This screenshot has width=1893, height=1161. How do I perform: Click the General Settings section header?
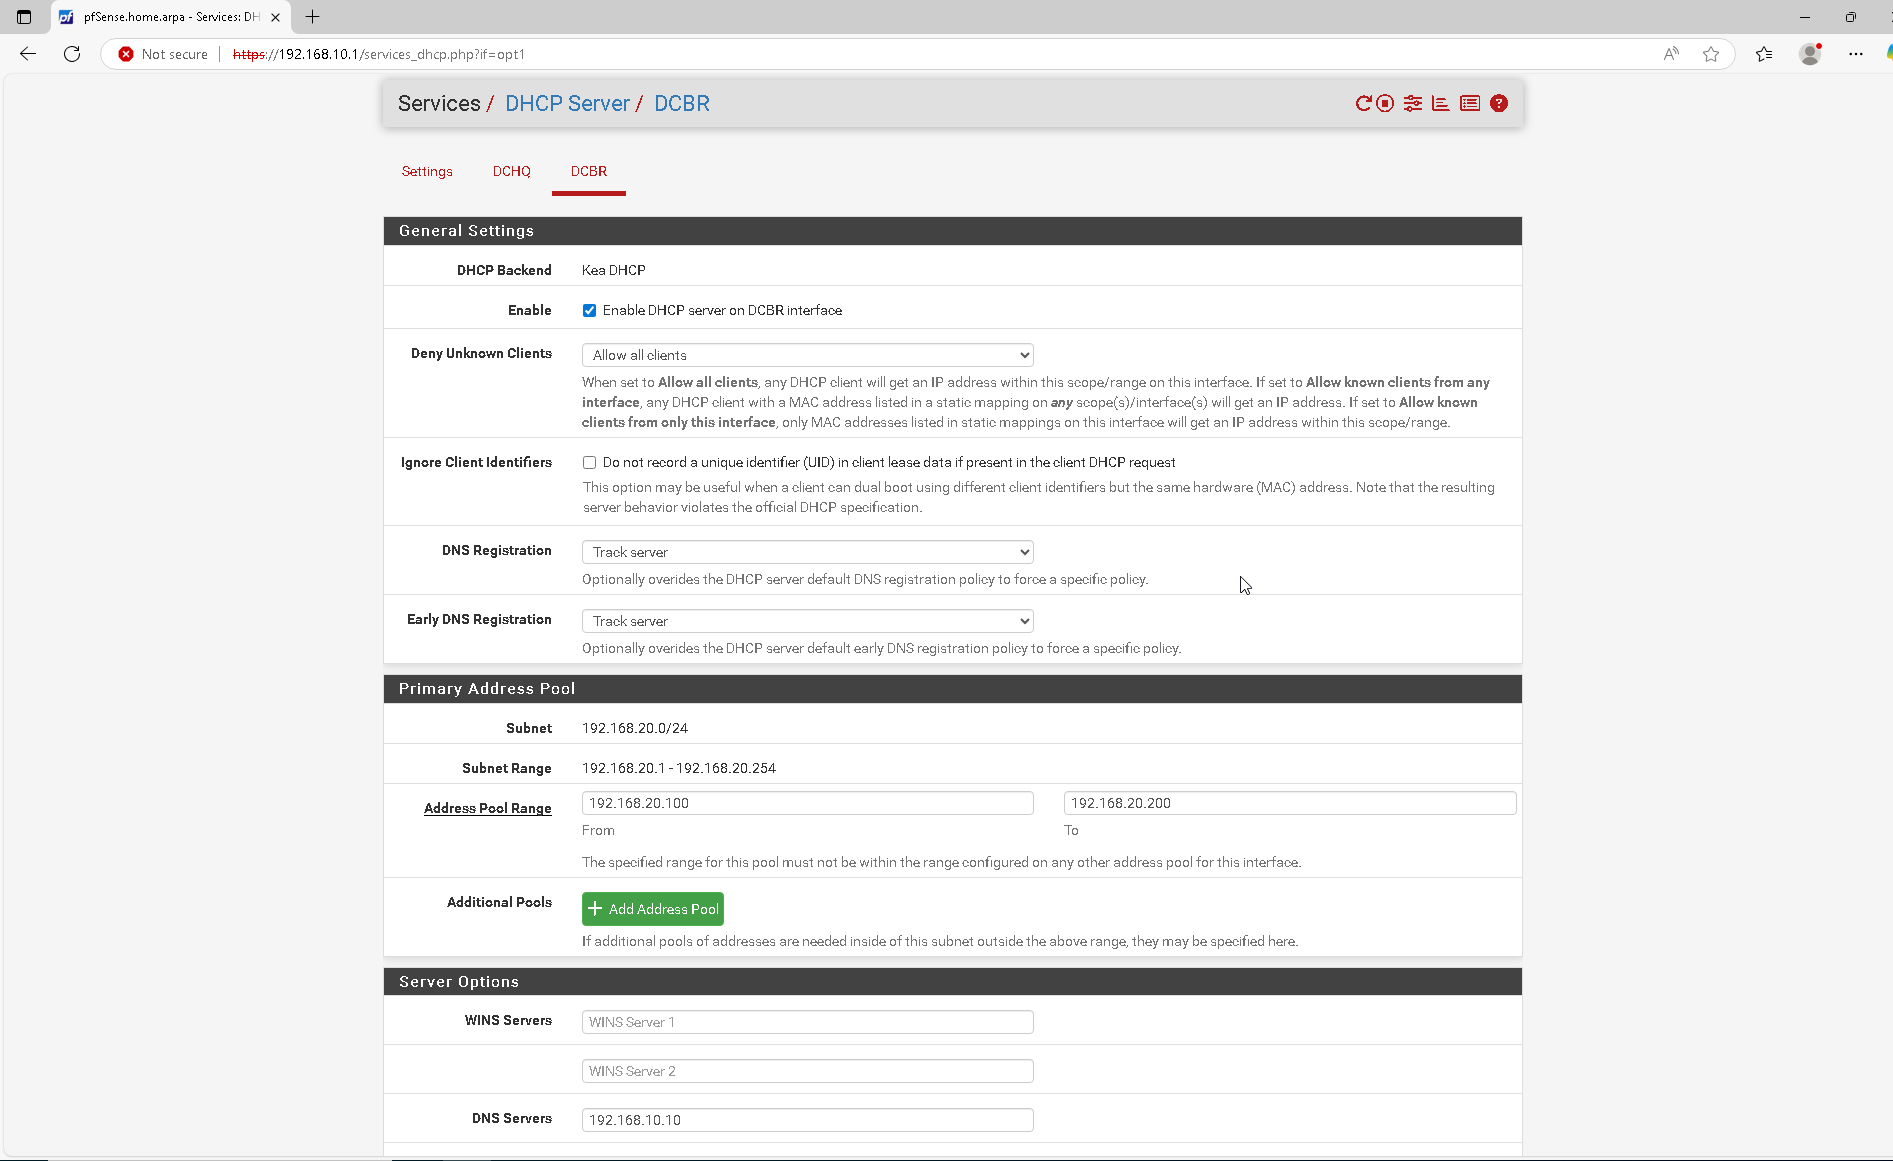pyautogui.click(x=953, y=231)
